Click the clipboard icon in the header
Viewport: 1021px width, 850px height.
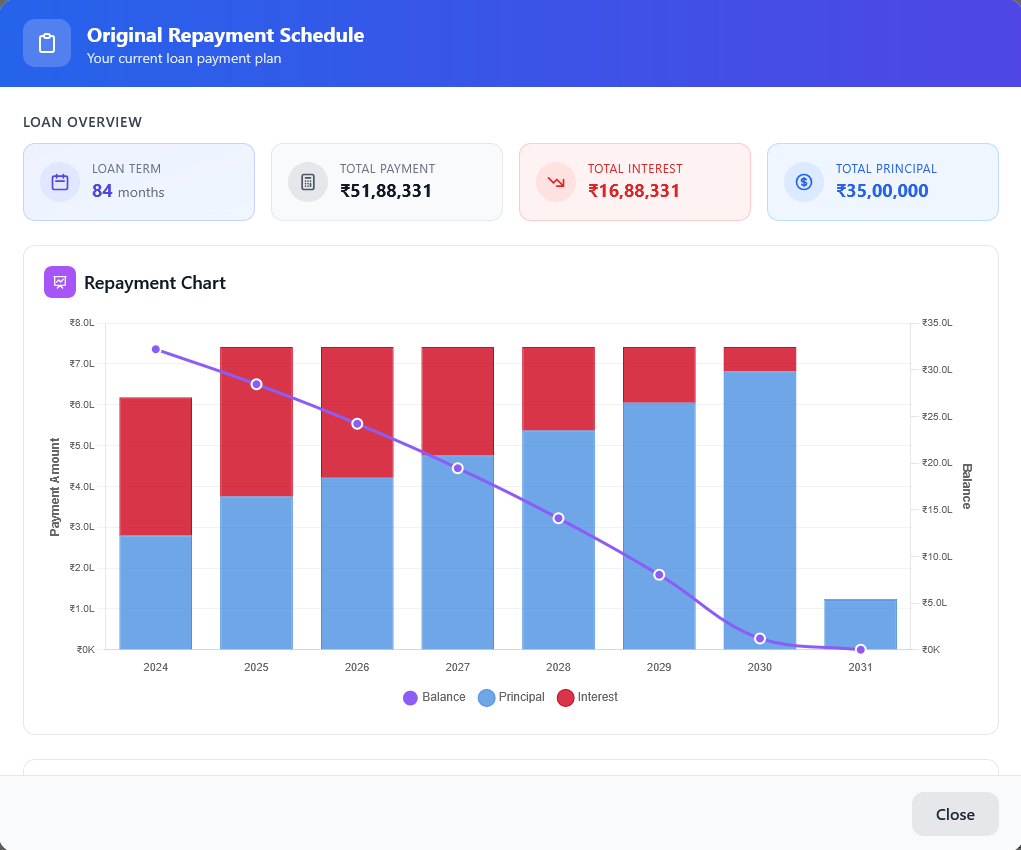point(46,42)
